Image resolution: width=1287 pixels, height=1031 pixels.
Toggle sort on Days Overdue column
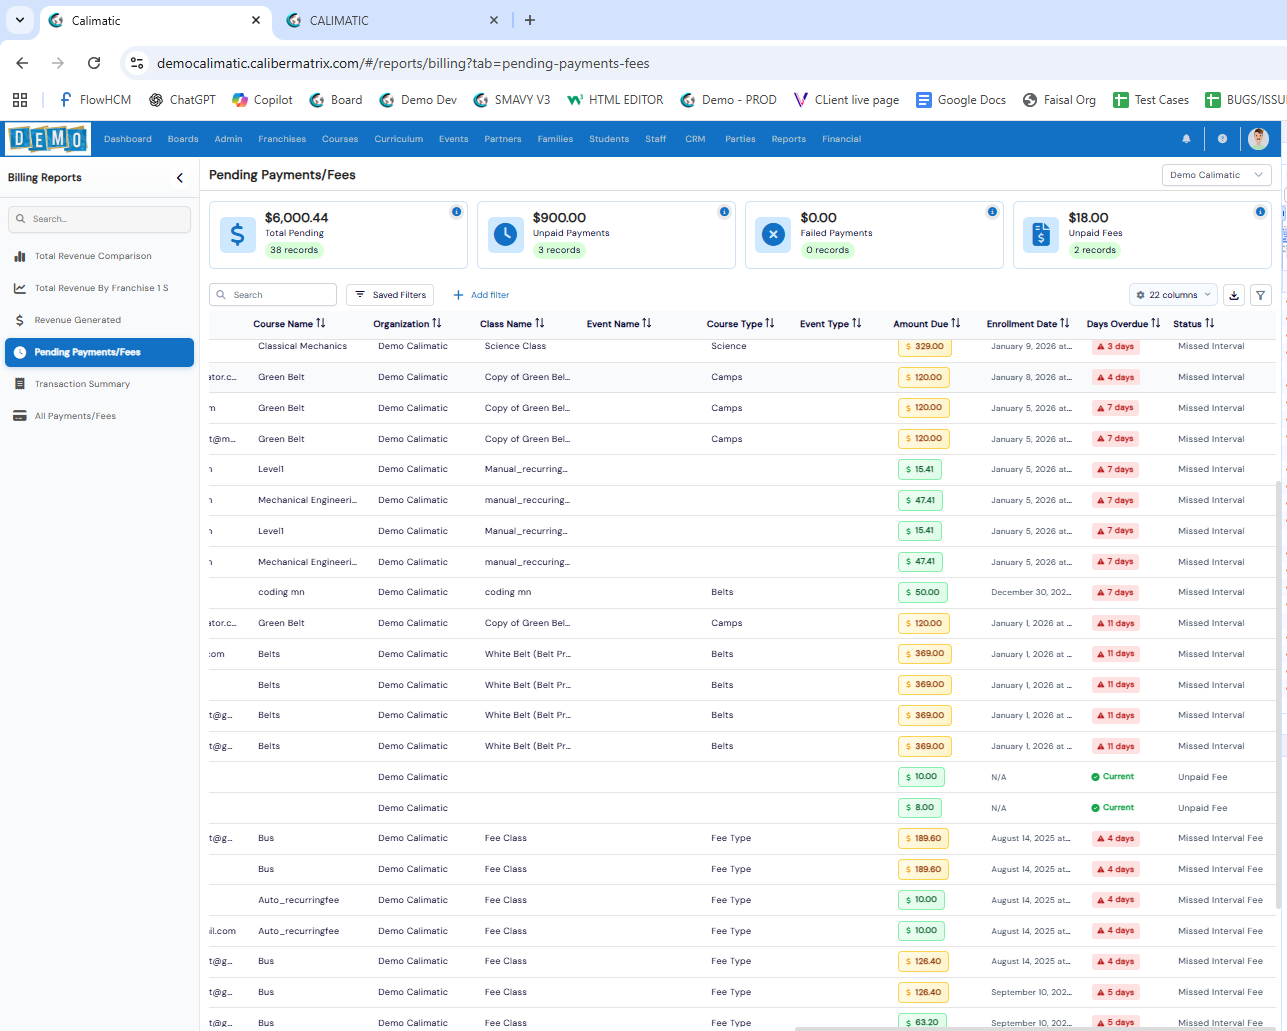[1155, 323]
